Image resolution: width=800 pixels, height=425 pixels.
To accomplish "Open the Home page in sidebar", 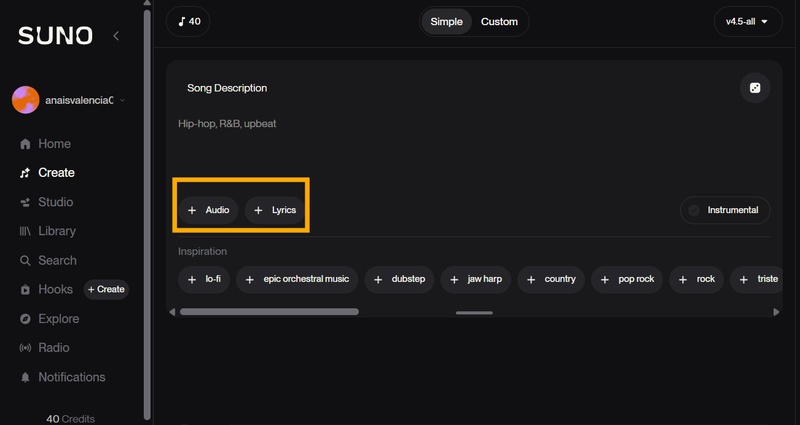I will click(54, 144).
